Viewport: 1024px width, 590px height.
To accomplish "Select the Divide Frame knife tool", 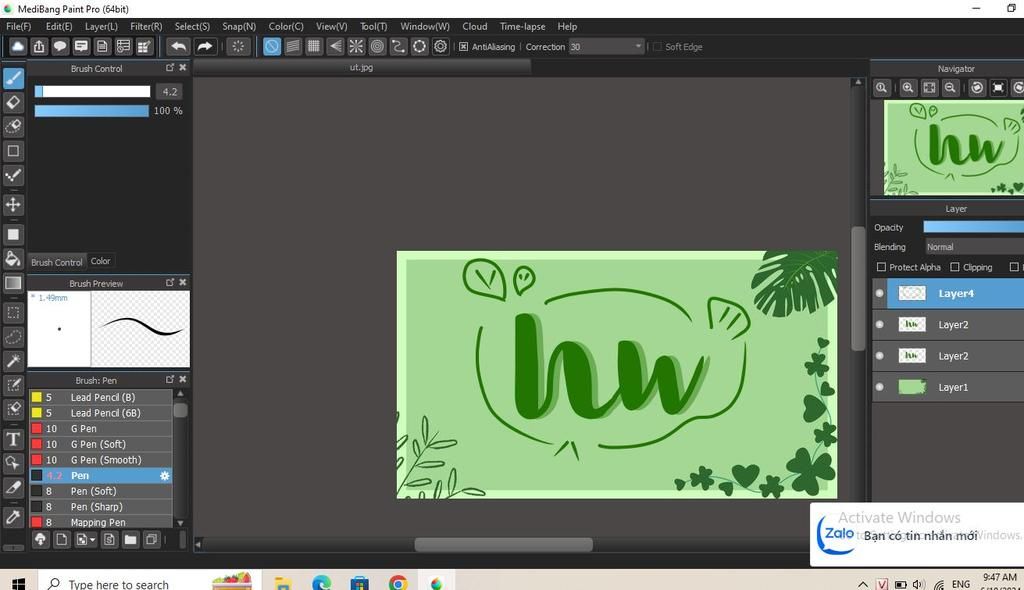I will (x=13, y=487).
